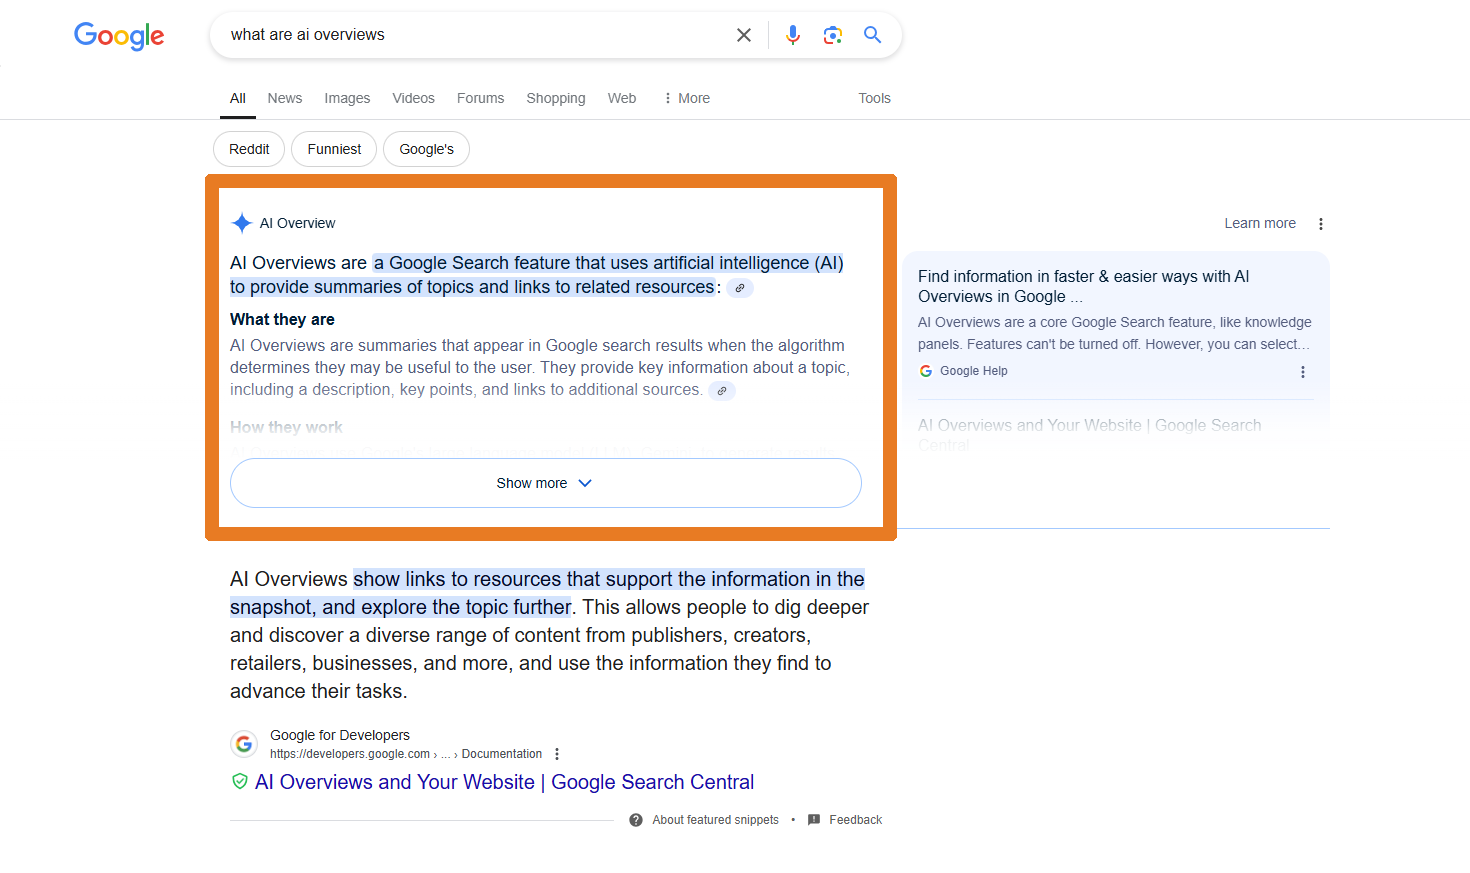This screenshot has height=873, width=1470.
Task: Apply the Reddit filter chip
Action: click(249, 149)
